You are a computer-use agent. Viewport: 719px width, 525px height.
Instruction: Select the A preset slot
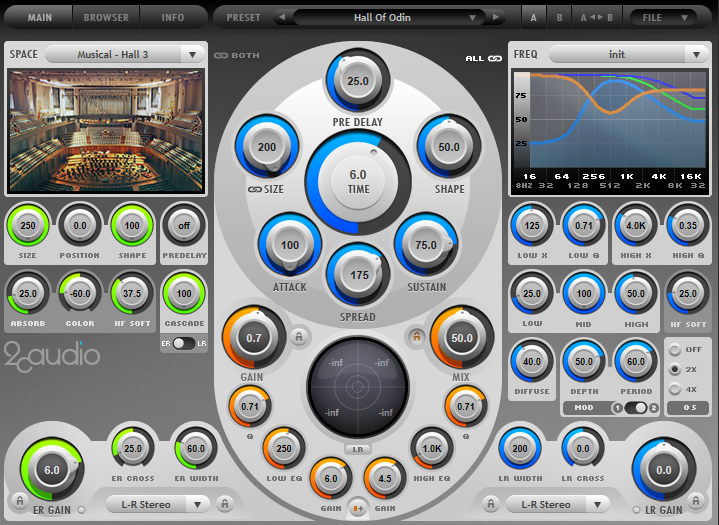(533, 17)
